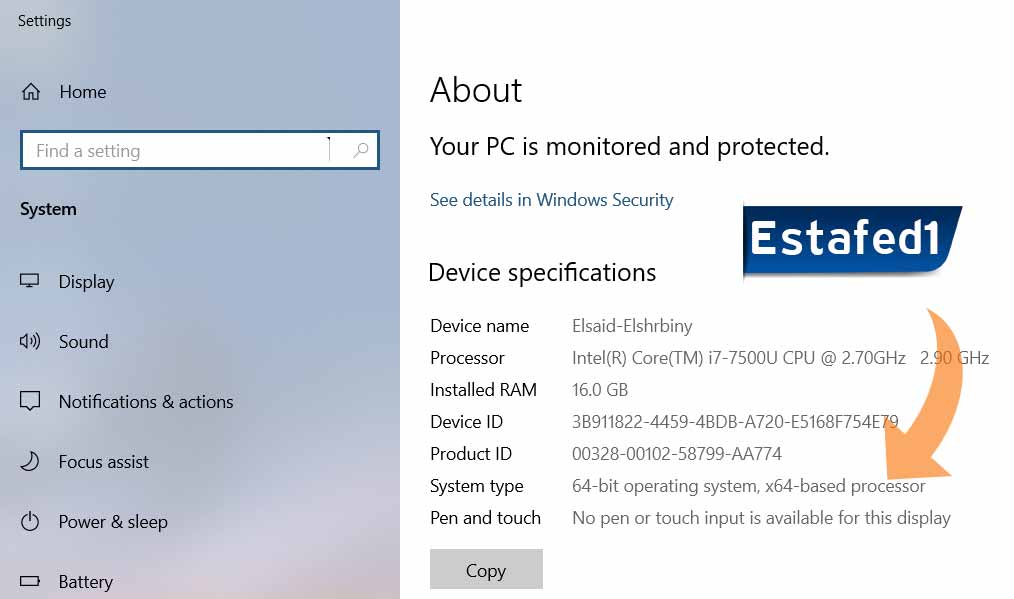Viewport: 1014px width, 599px height.
Task: Click the search magnifier icon
Action: coord(361,151)
